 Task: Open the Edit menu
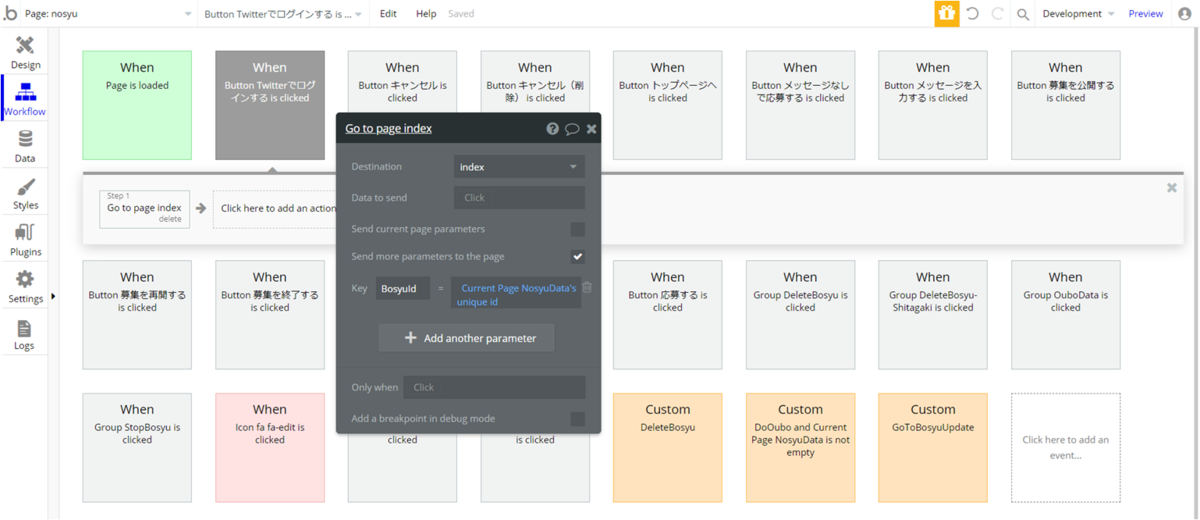pyautogui.click(x=388, y=14)
